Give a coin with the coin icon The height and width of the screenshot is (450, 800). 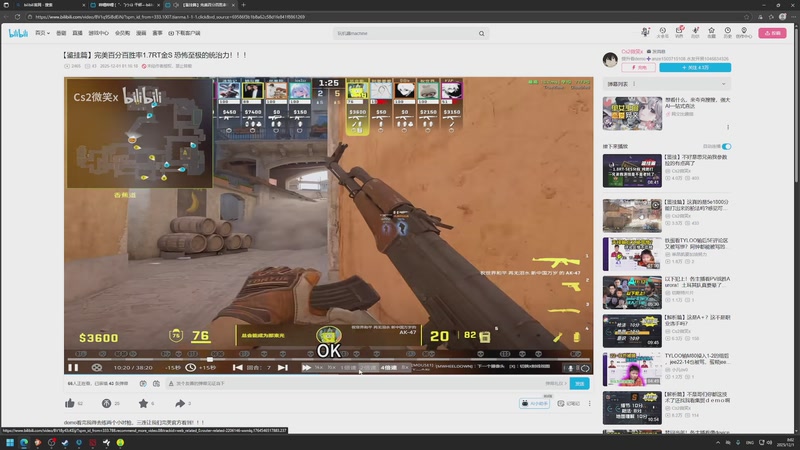tap(106, 403)
